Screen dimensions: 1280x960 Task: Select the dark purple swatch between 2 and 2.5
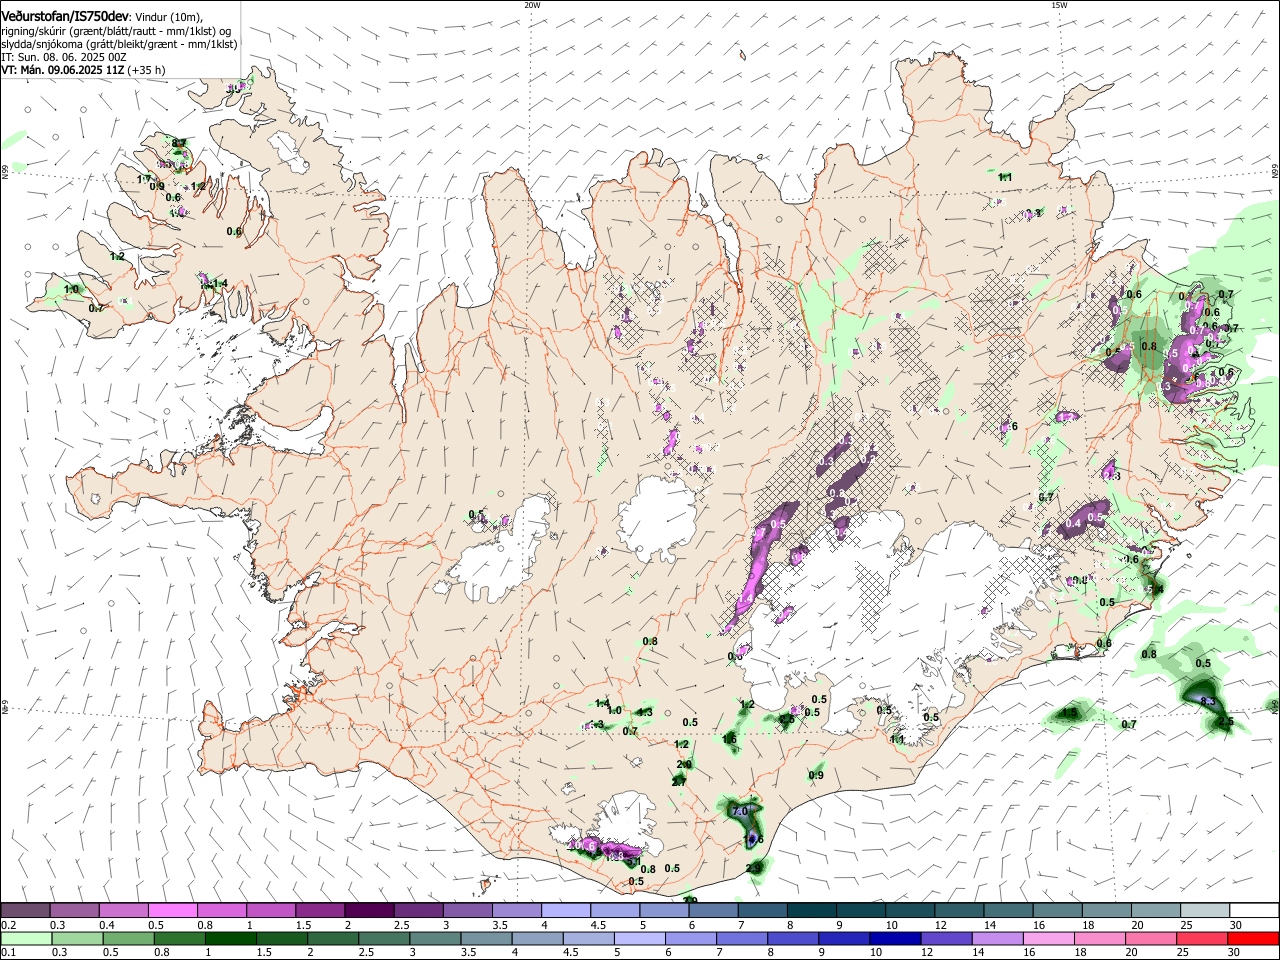[x=368, y=910]
